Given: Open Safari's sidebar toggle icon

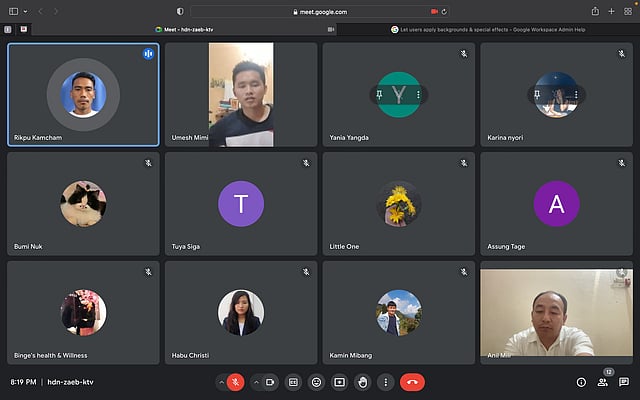Looking at the screenshot, I should click(x=13, y=11).
